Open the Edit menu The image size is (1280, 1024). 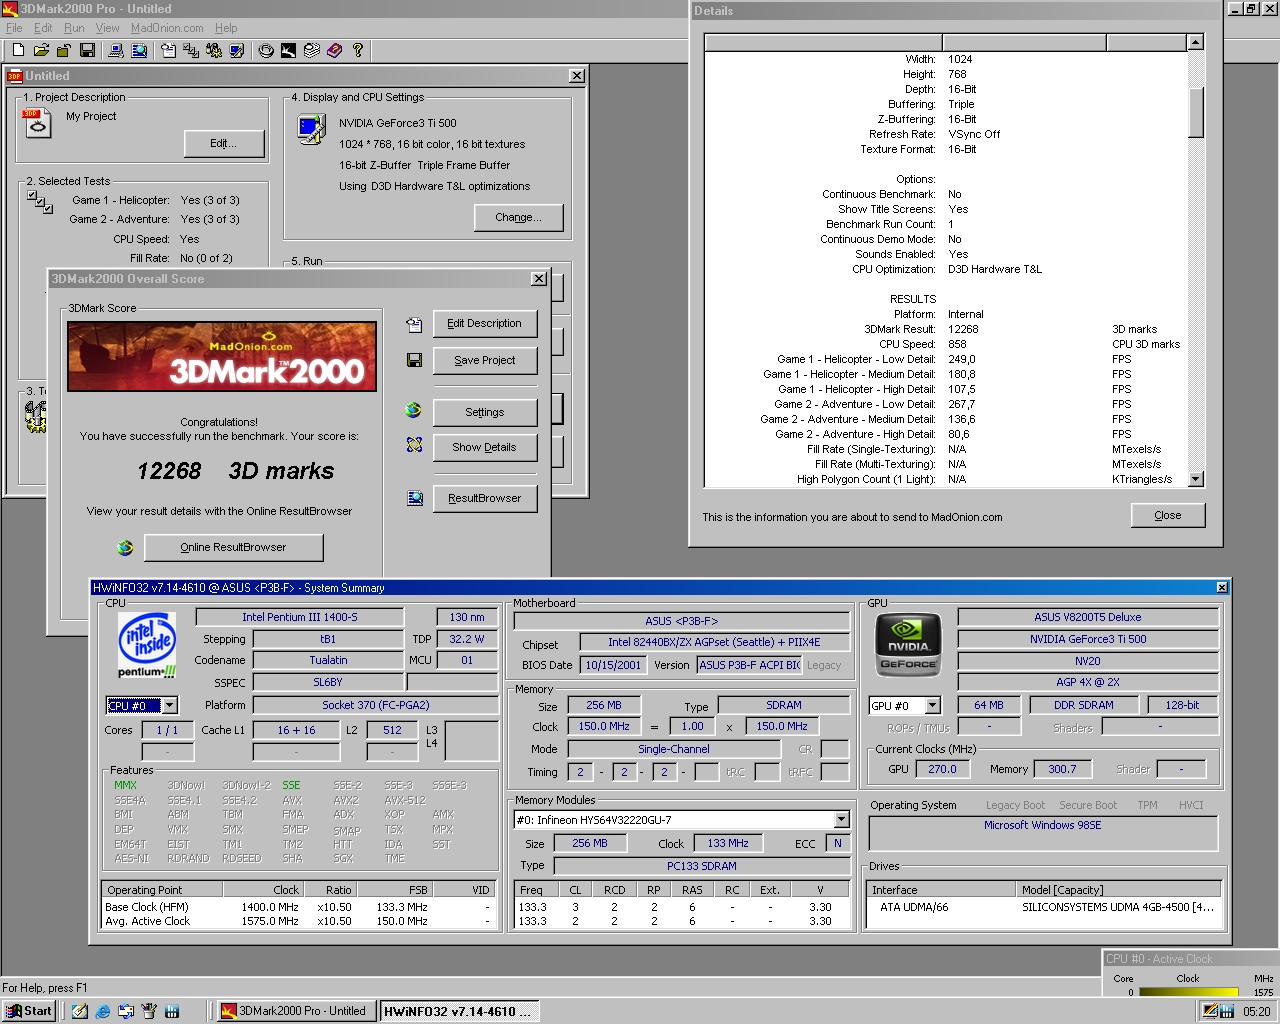click(x=43, y=28)
